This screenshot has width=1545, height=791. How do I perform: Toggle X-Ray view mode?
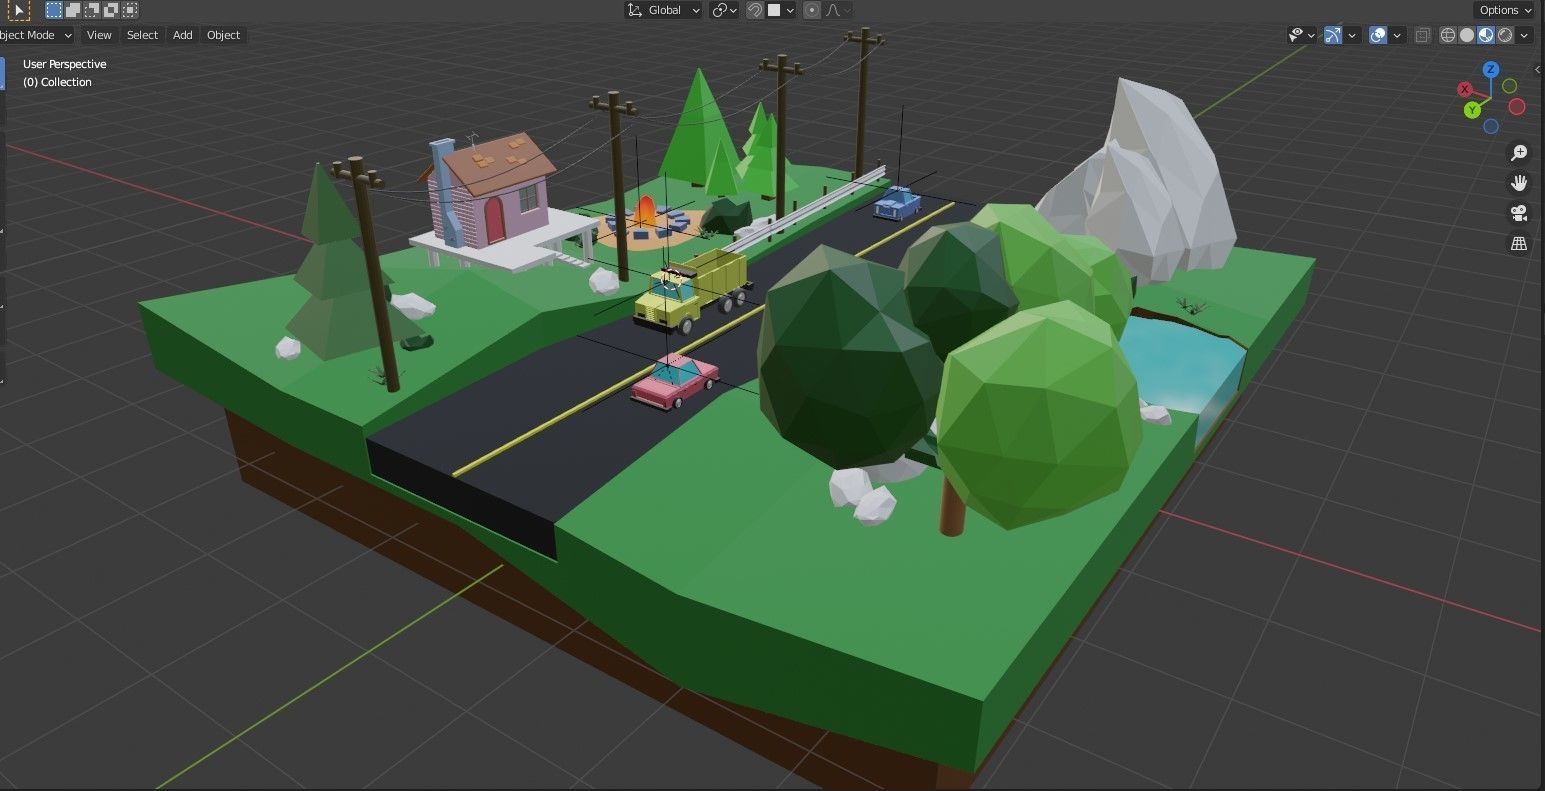pos(1423,35)
